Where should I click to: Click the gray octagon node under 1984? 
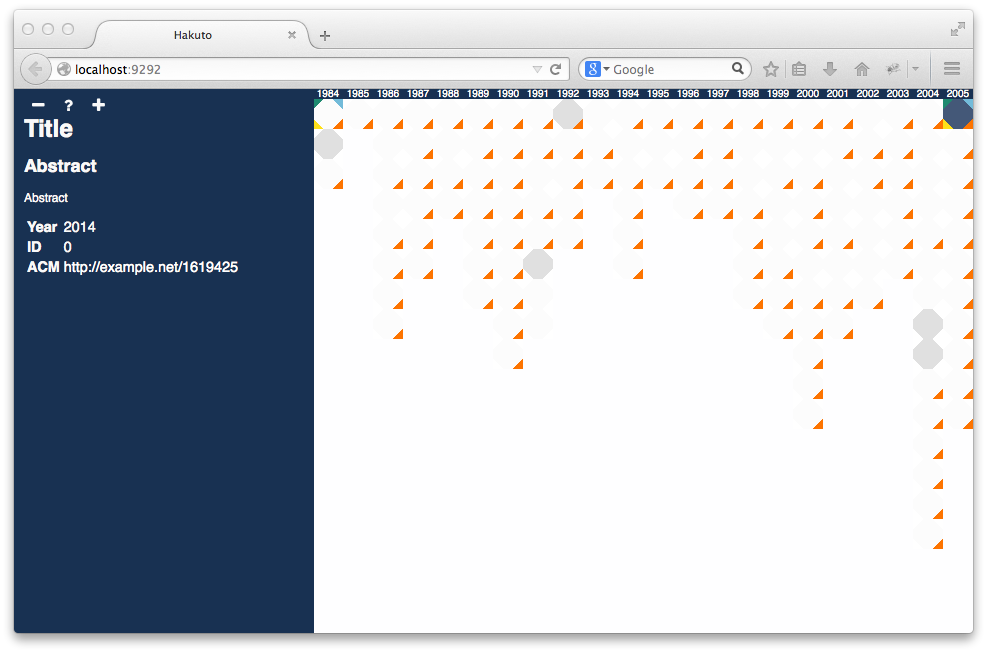328,144
